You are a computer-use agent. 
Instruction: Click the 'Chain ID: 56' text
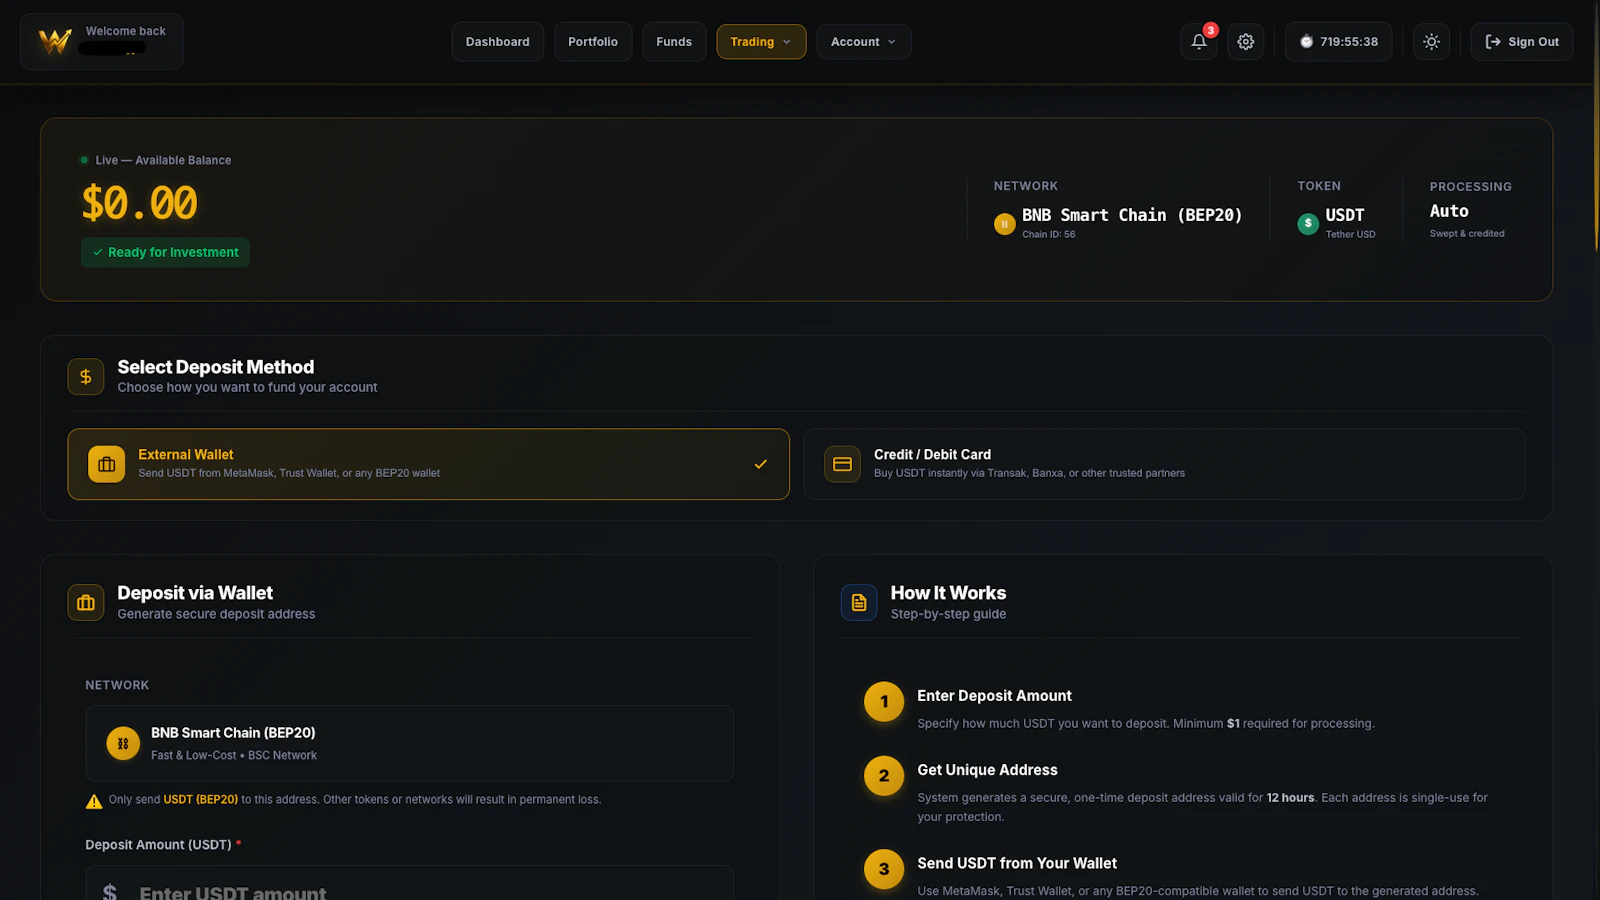click(x=1049, y=235)
